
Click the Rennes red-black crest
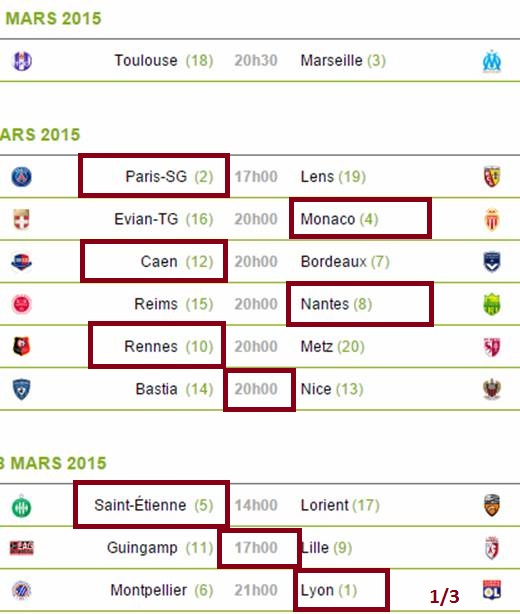click(22, 347)
